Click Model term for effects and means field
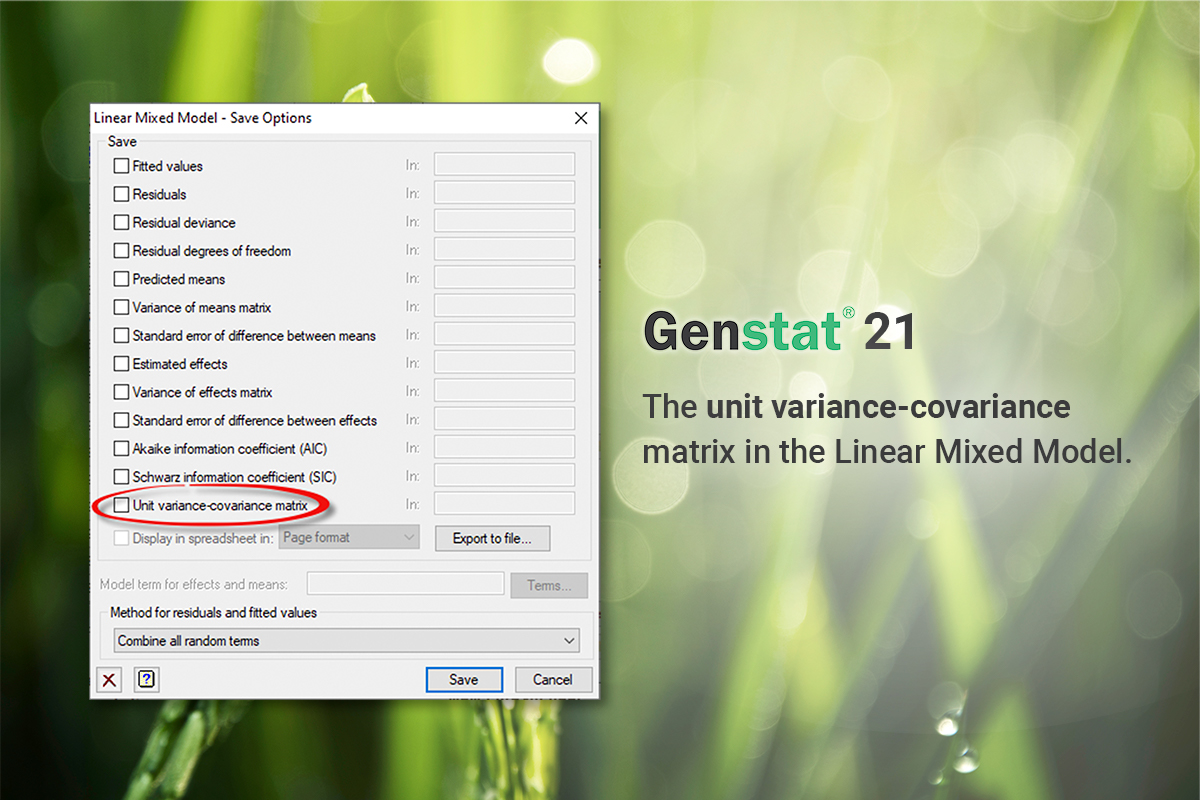 [x=405, y=584]
